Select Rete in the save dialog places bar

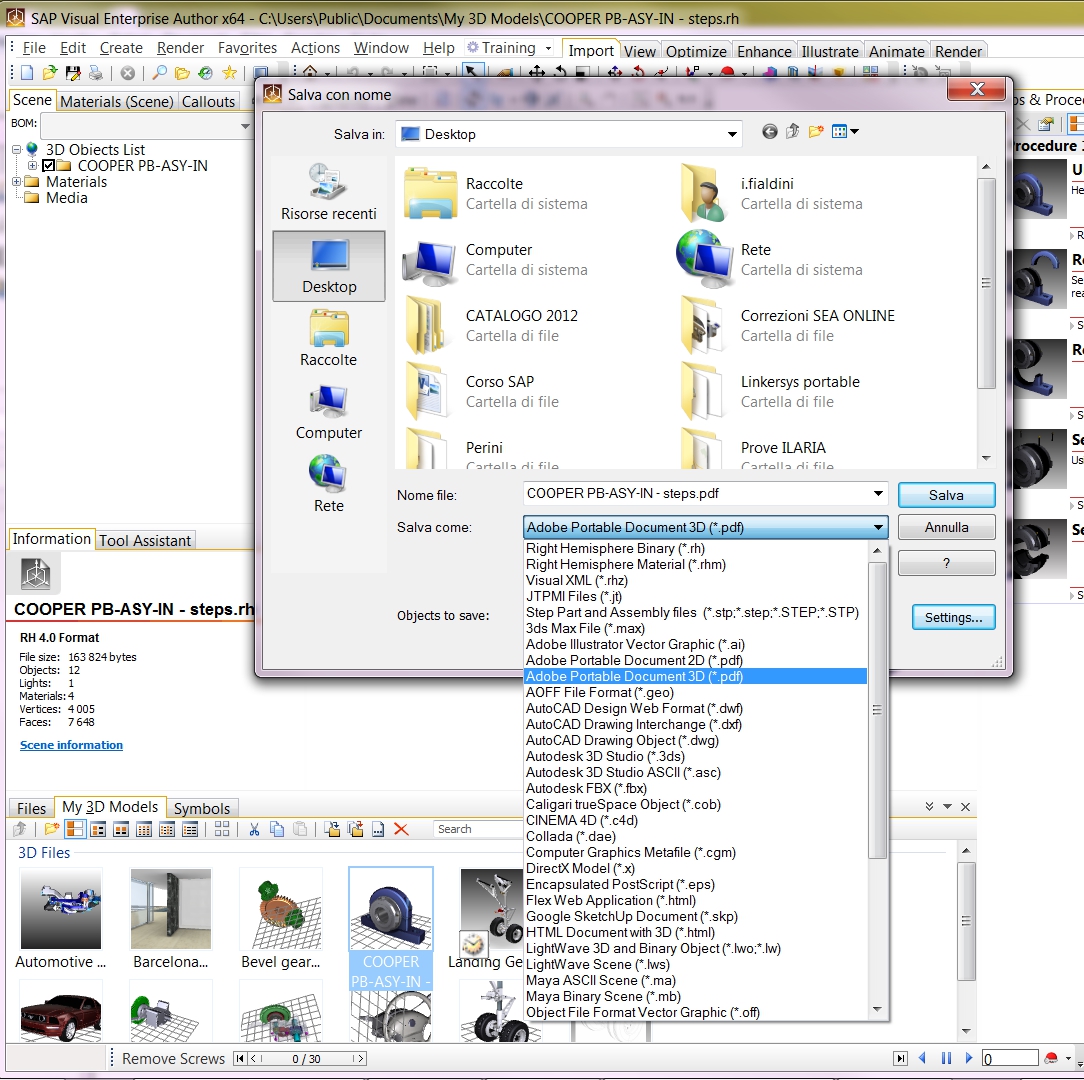pos(328,484)
